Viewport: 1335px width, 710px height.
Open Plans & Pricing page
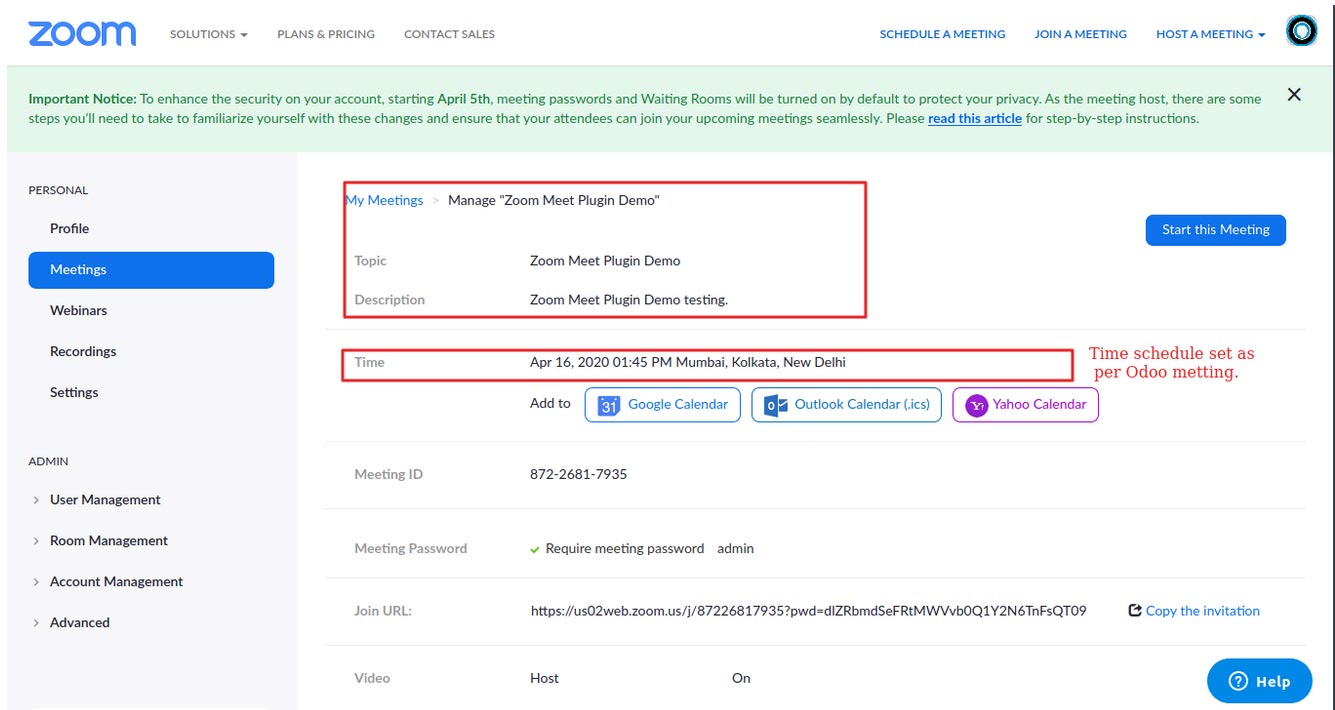click(326, 34)
